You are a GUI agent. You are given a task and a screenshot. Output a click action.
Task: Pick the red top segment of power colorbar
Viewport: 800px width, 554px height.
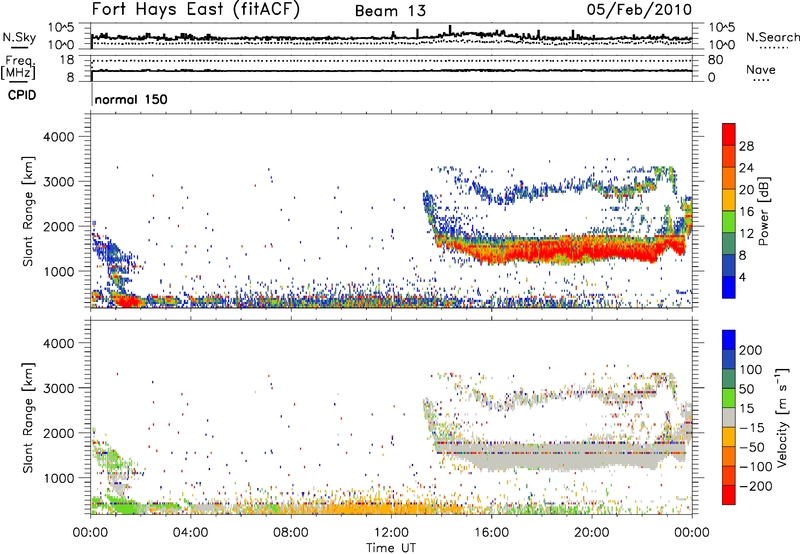click(x=729, y=134)
